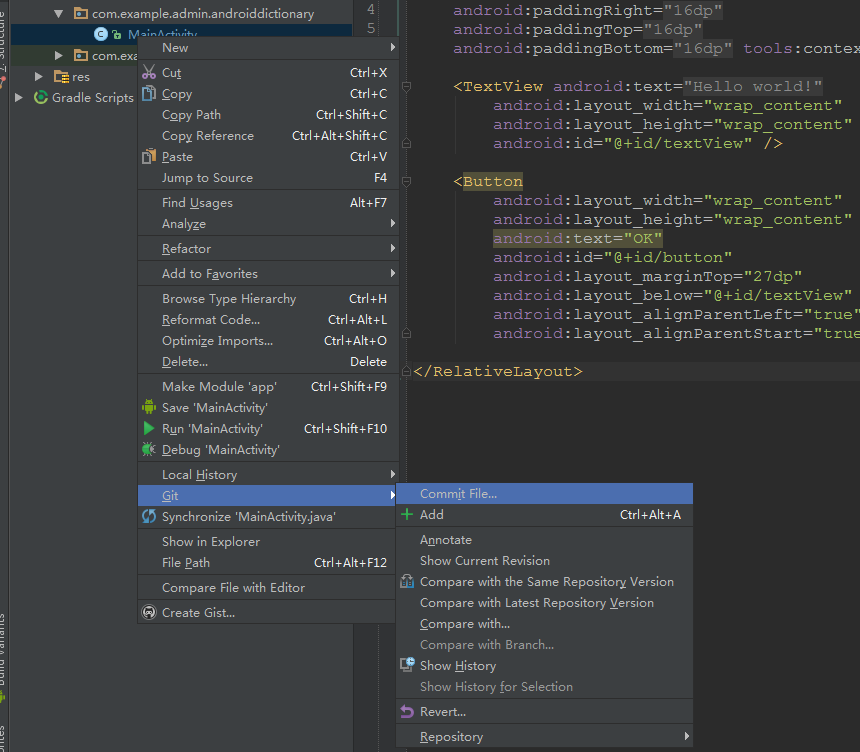Click the purple Revert arrow icon

407,712
